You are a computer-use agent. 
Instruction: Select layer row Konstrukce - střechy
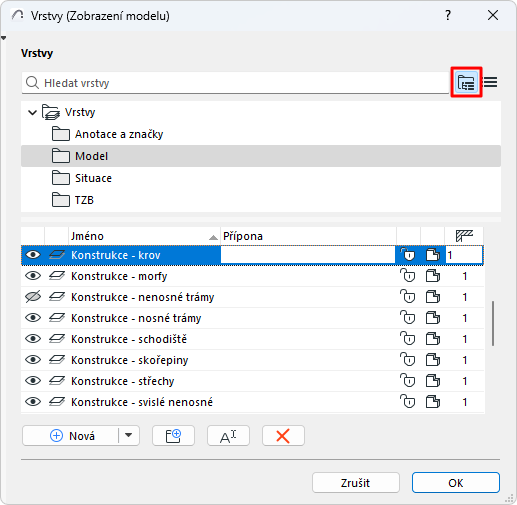pos(252,381)
